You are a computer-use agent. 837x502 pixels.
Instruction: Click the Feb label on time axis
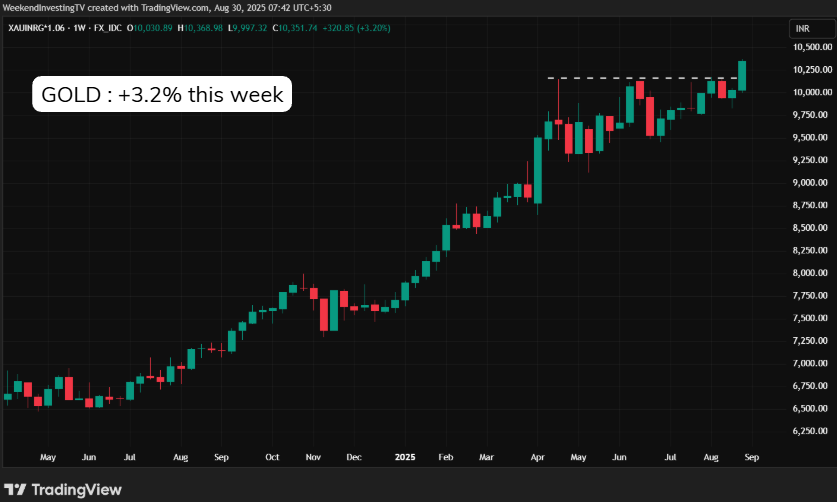tap(446, 457)
